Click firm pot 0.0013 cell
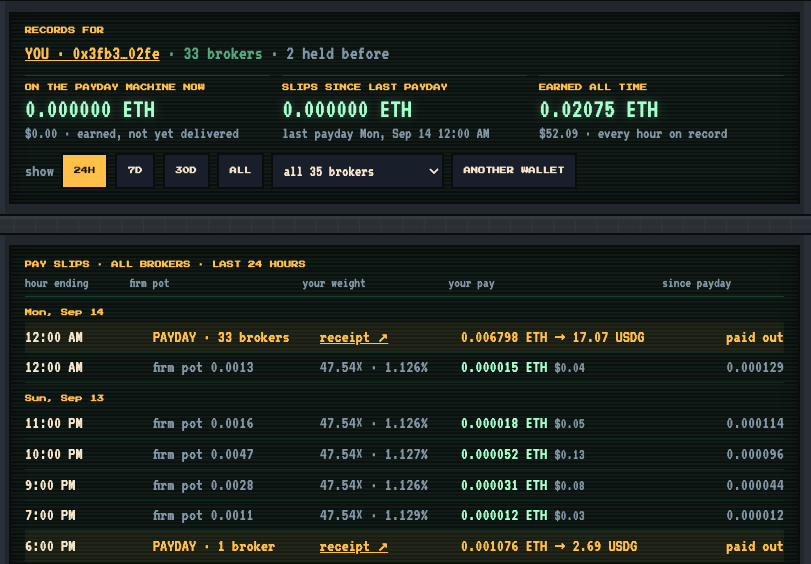The height and width of the screenshot is (564, 811). (203, 368)
